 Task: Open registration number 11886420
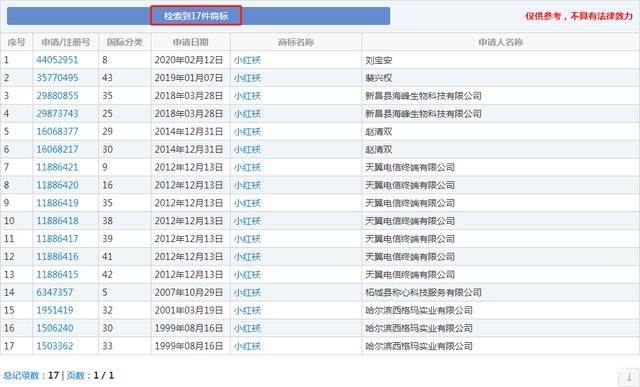point(57,185)
